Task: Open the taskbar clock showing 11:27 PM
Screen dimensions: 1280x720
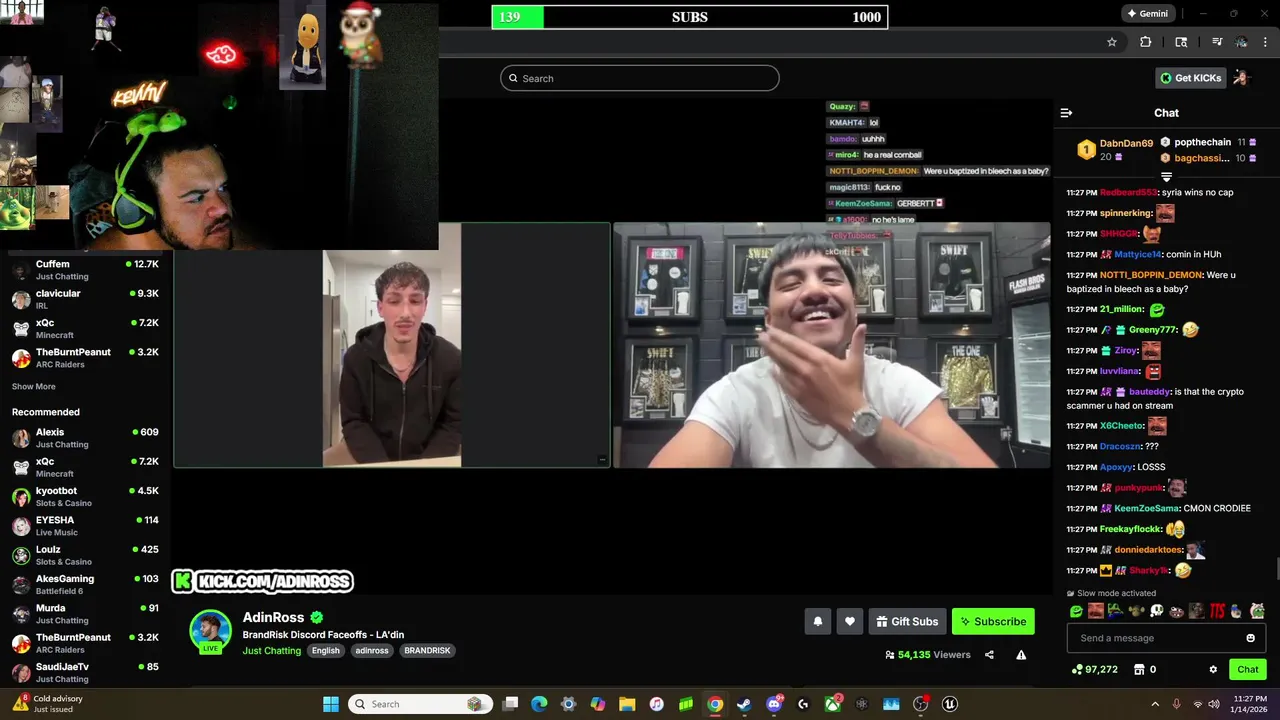Action: pyautogui.click(x=1250, y=704)
